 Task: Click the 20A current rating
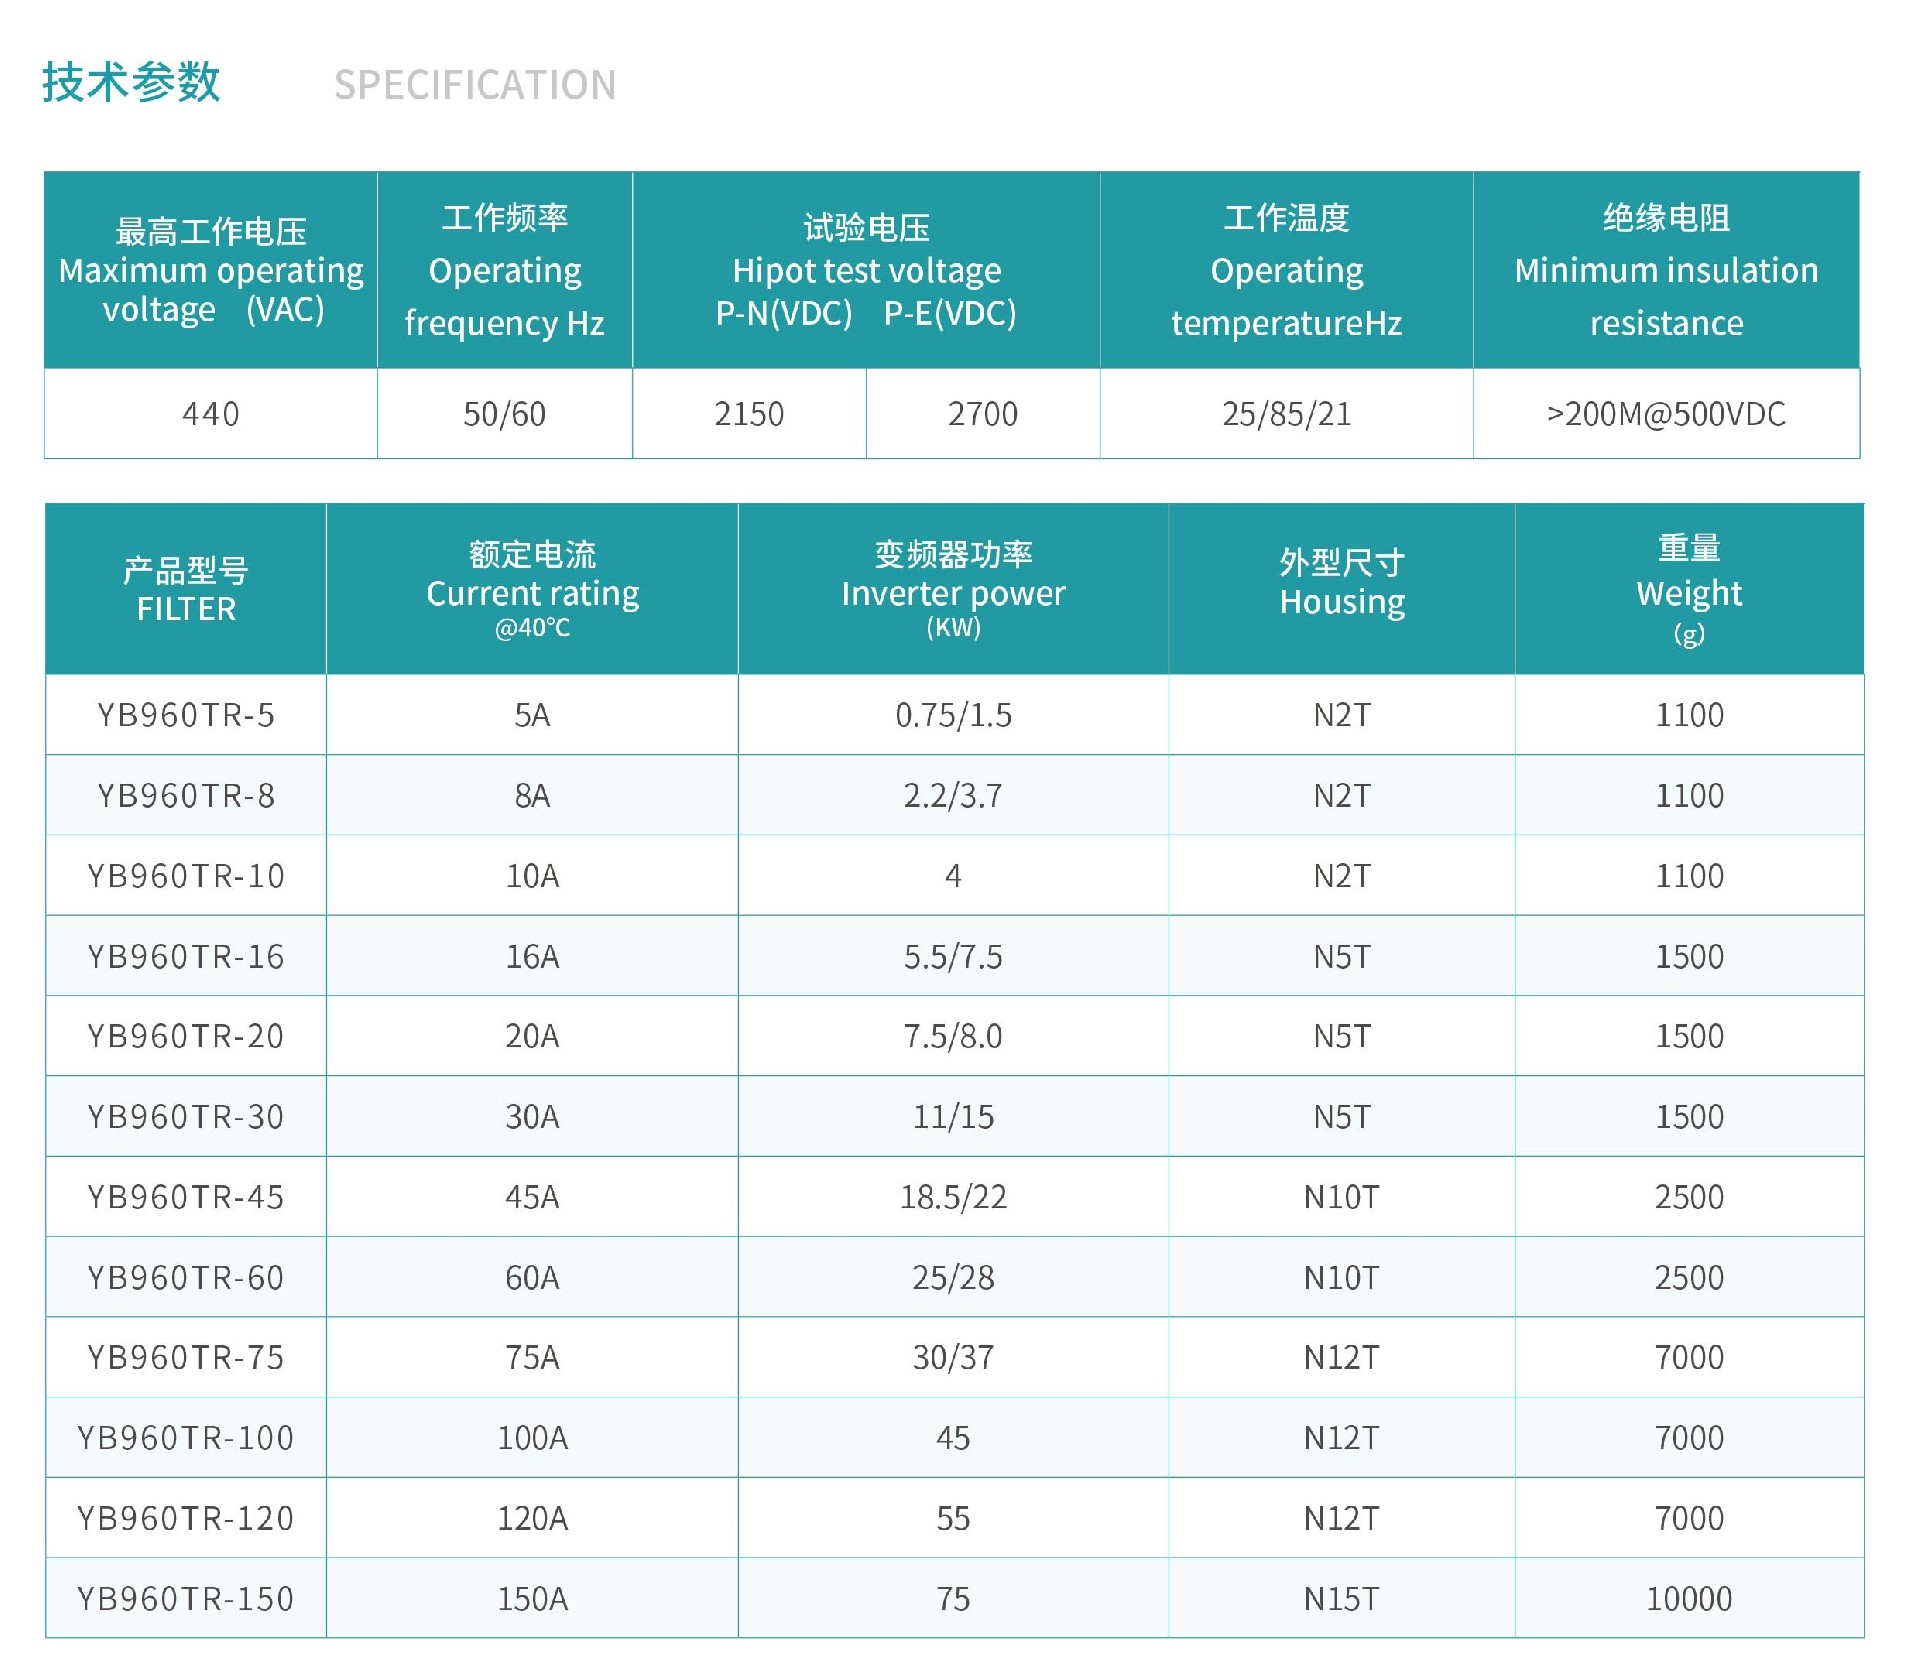(x=532, y=1036)
